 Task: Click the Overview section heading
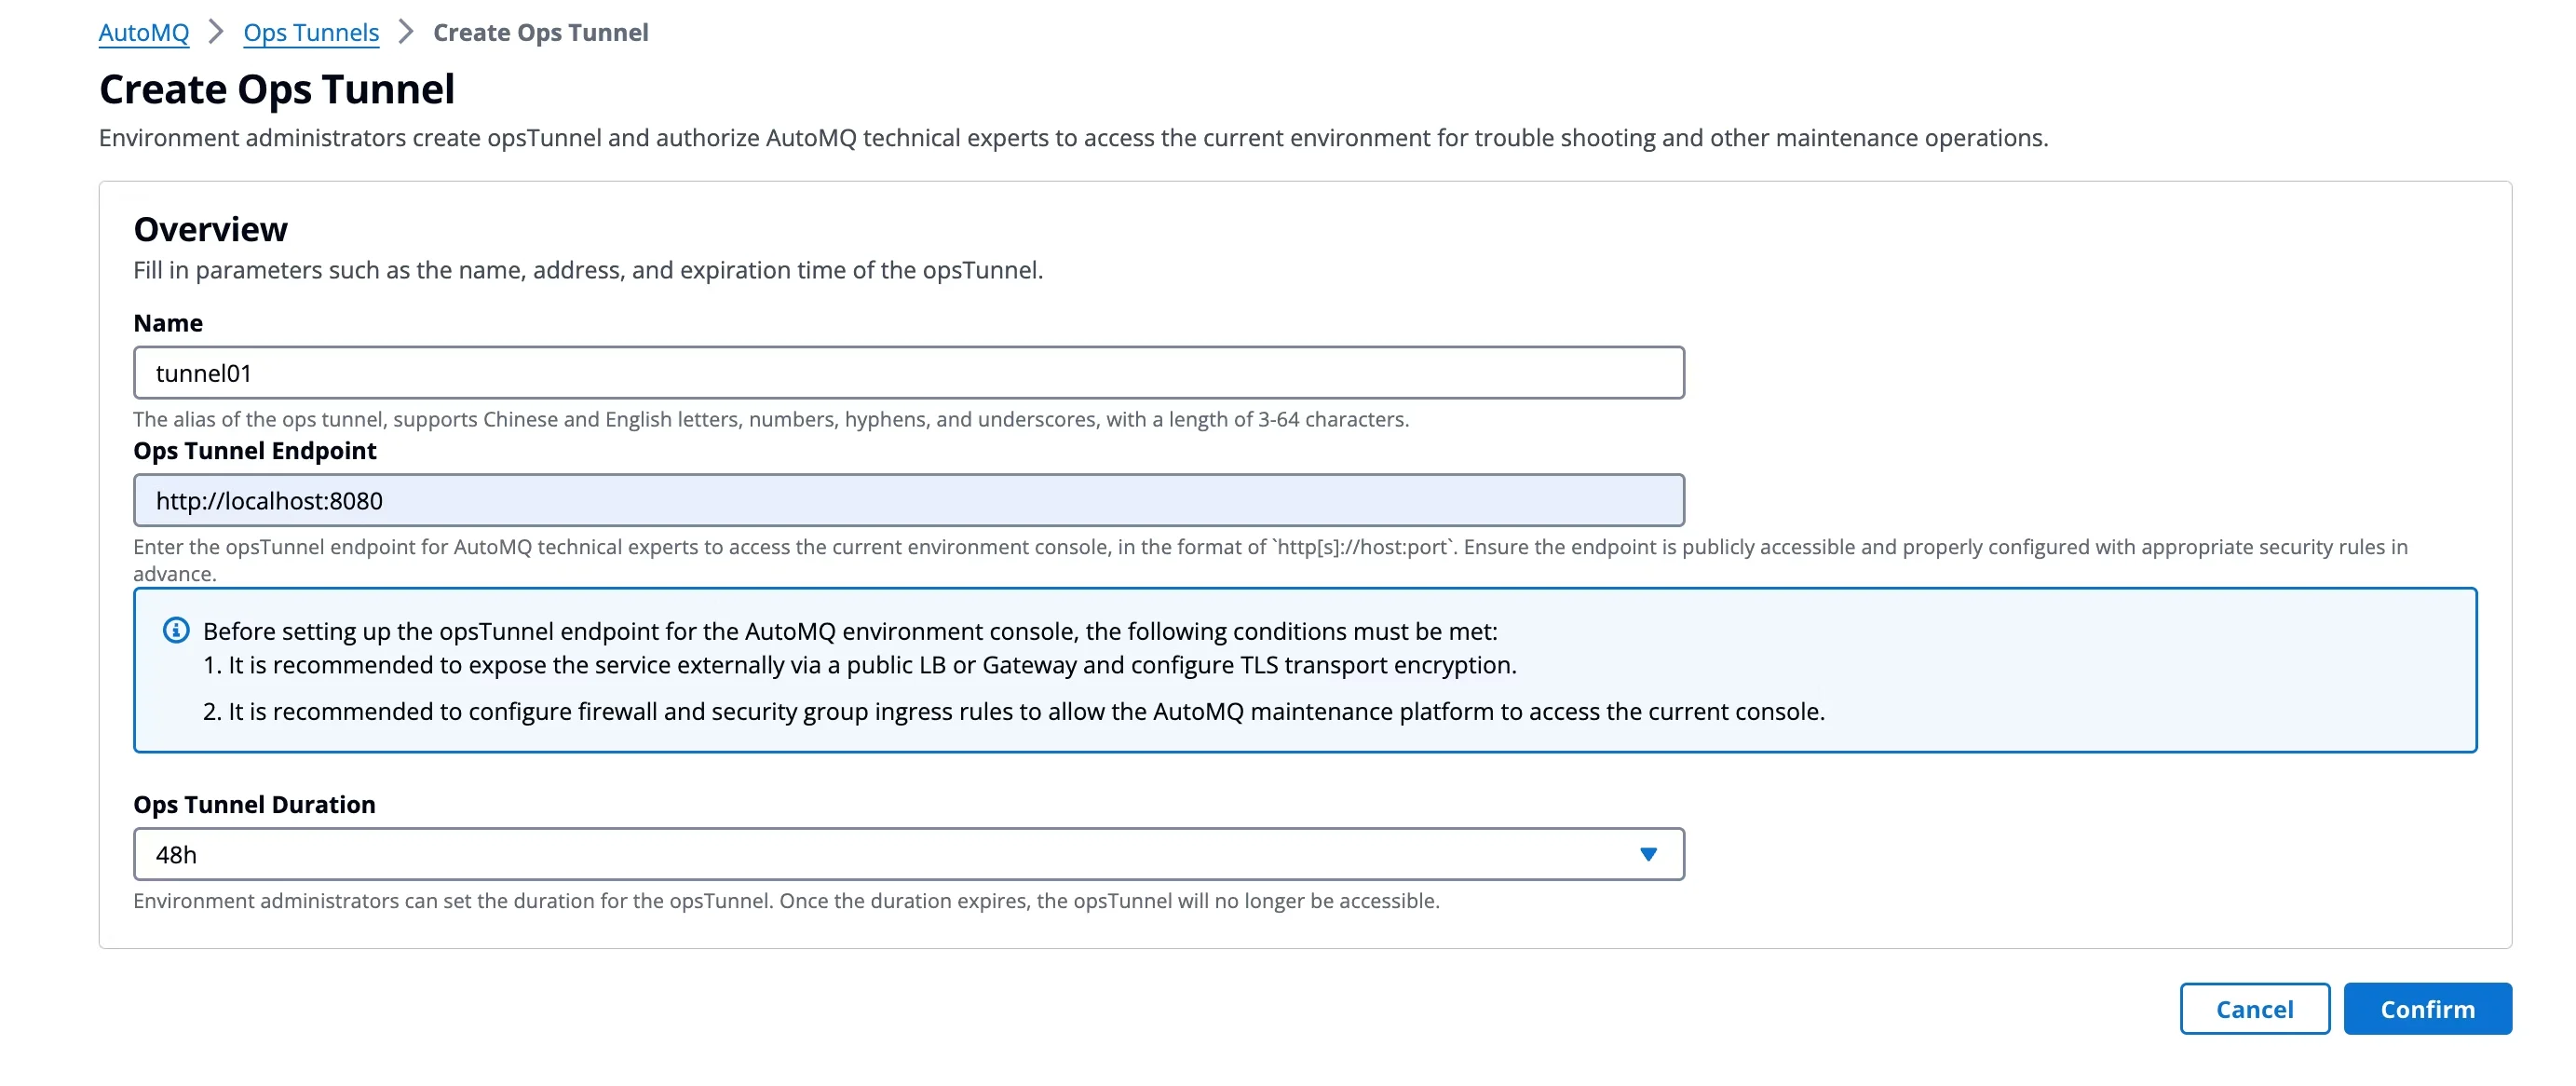(x=210, y=229)
